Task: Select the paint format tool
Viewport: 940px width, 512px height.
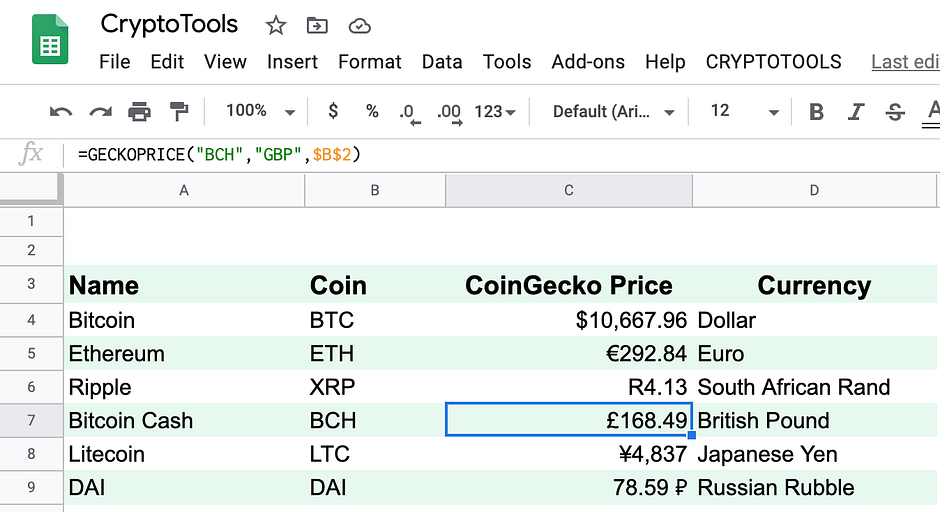Action: click(x=179, y=112)
